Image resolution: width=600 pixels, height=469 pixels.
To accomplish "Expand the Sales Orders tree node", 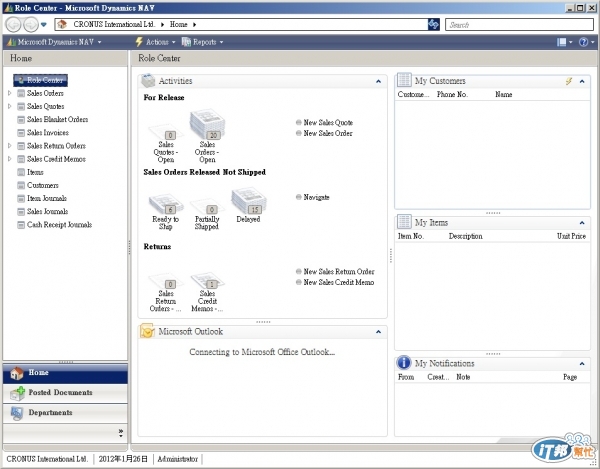I will coord(10,93).
